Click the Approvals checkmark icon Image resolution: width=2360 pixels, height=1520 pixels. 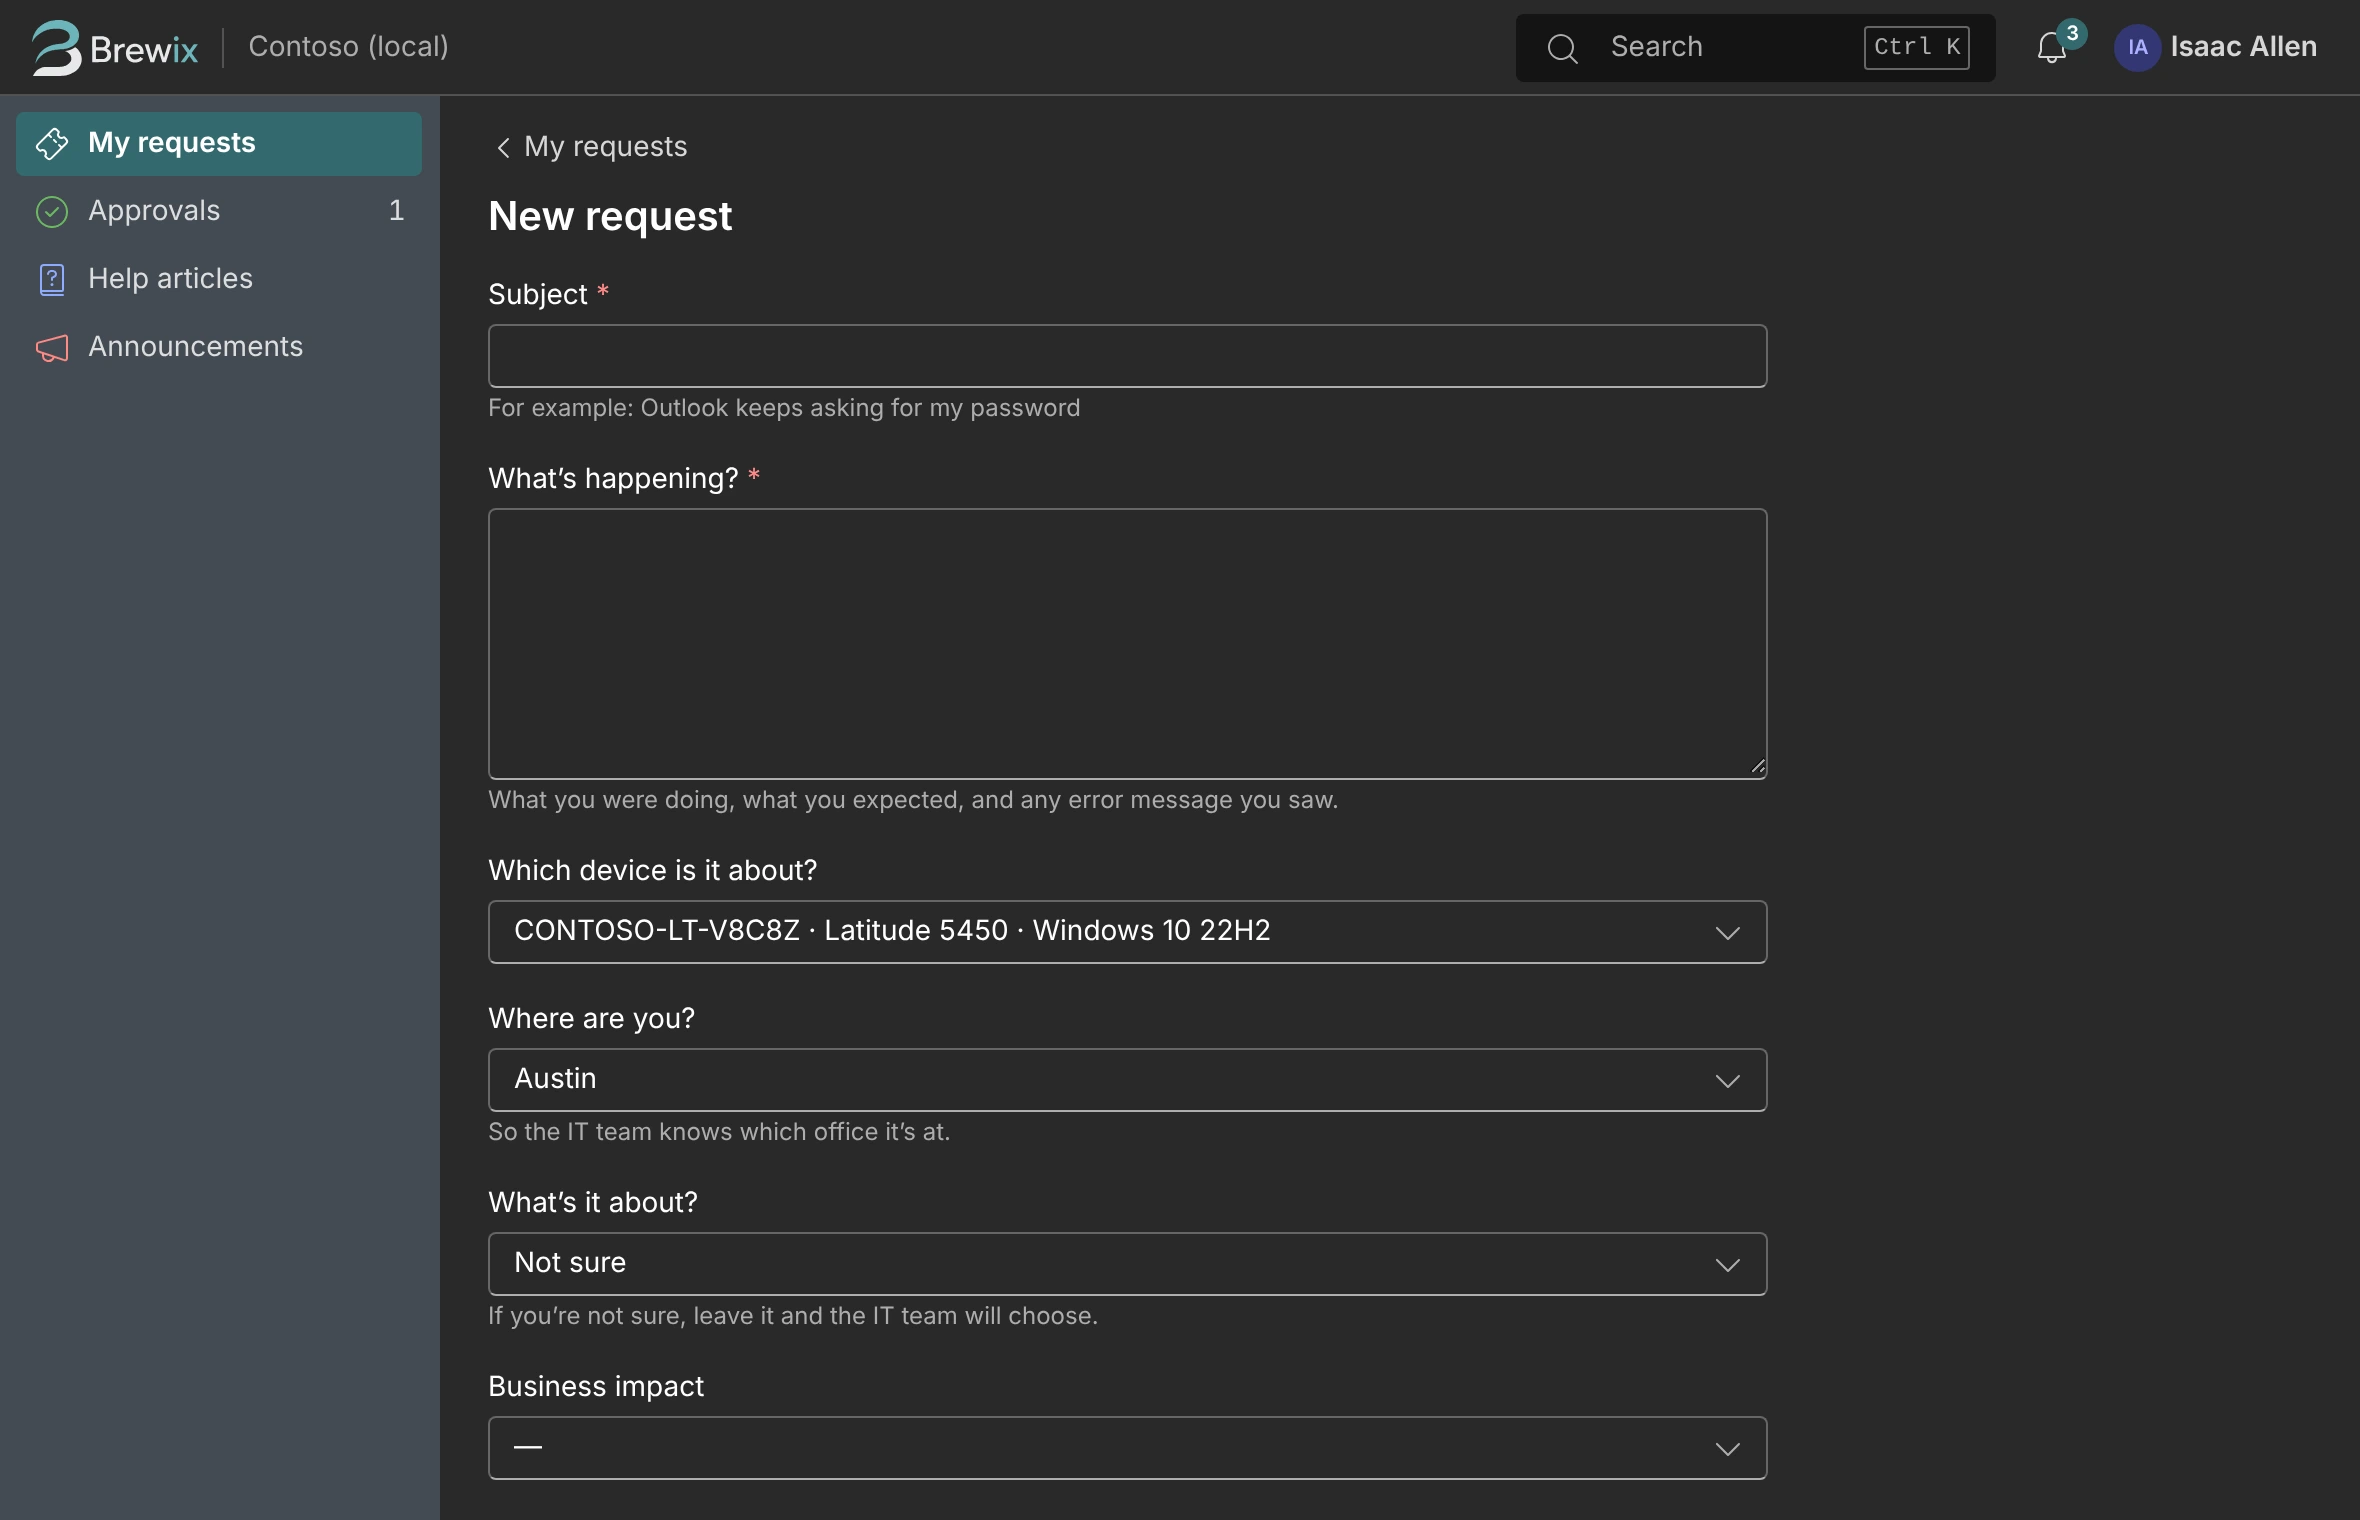tap(52, 211)
